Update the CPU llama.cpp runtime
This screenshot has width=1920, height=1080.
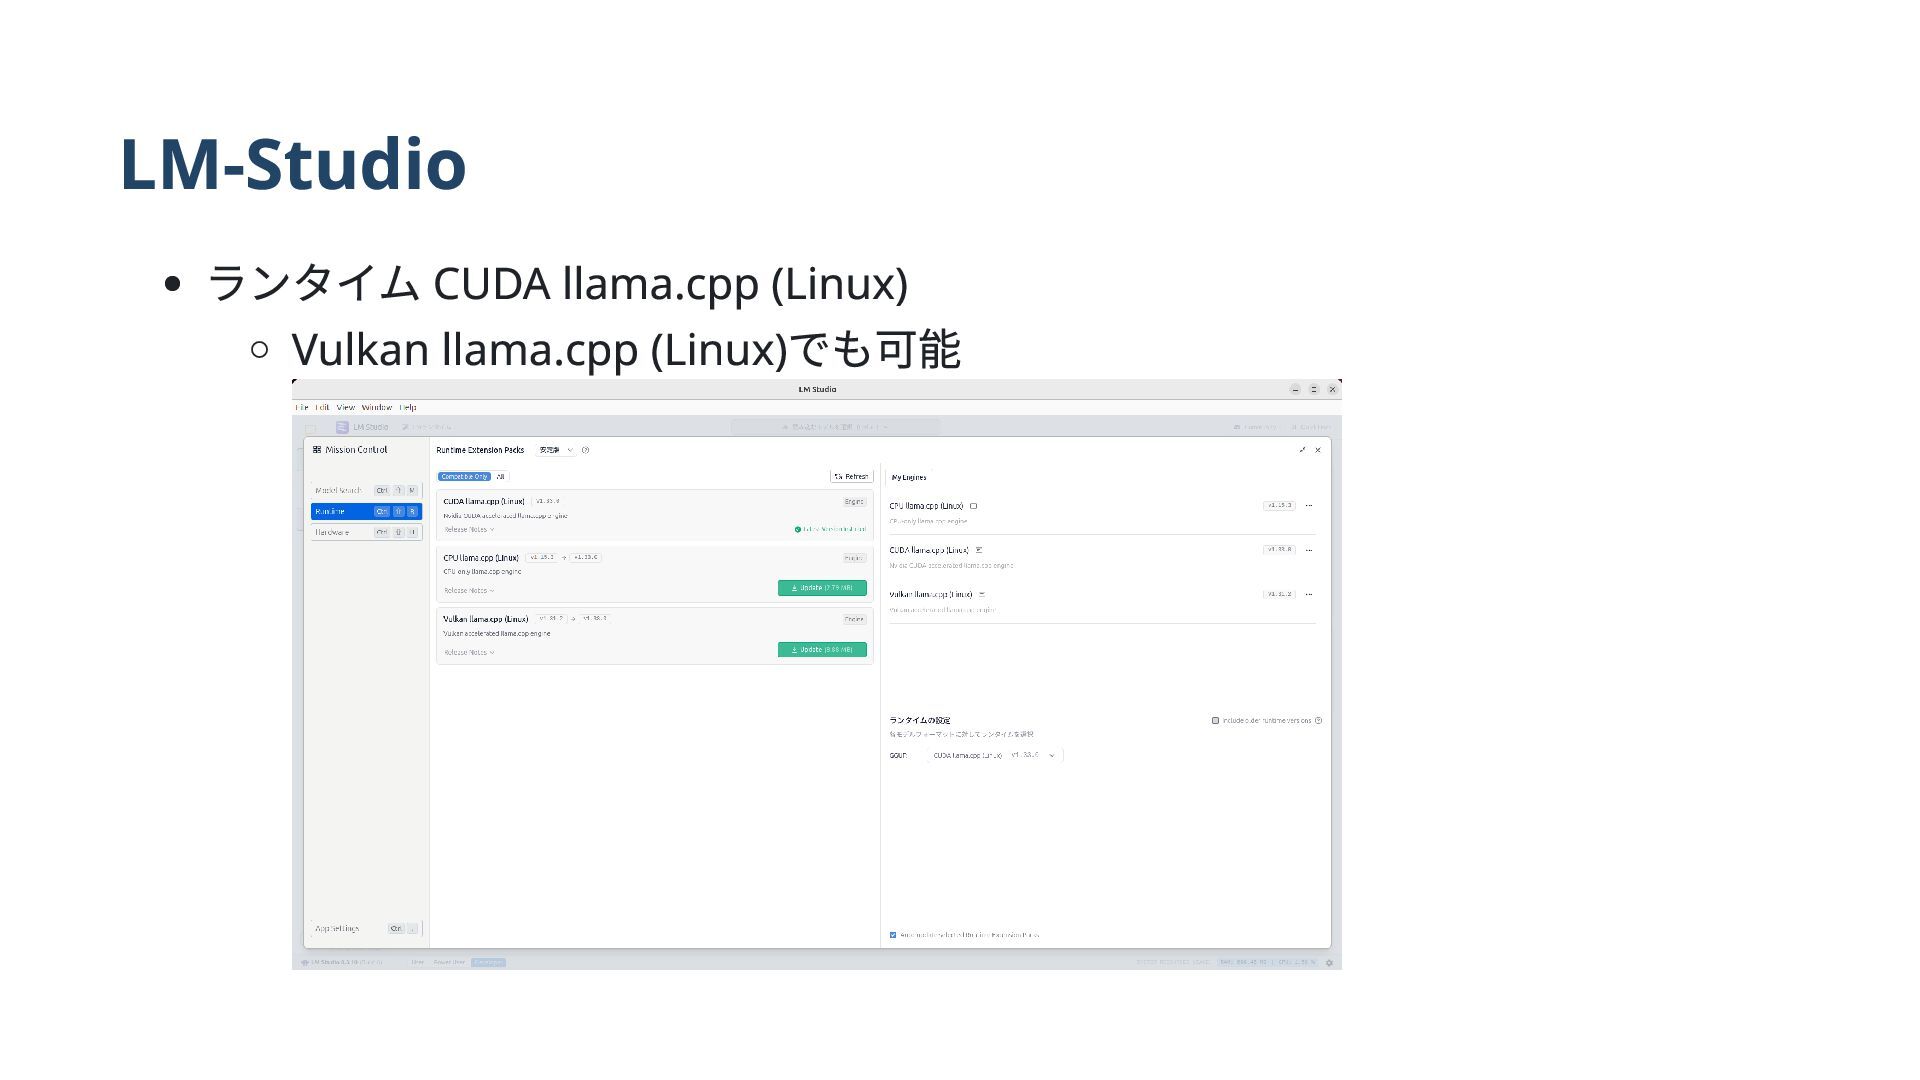[x=822, y=588]
